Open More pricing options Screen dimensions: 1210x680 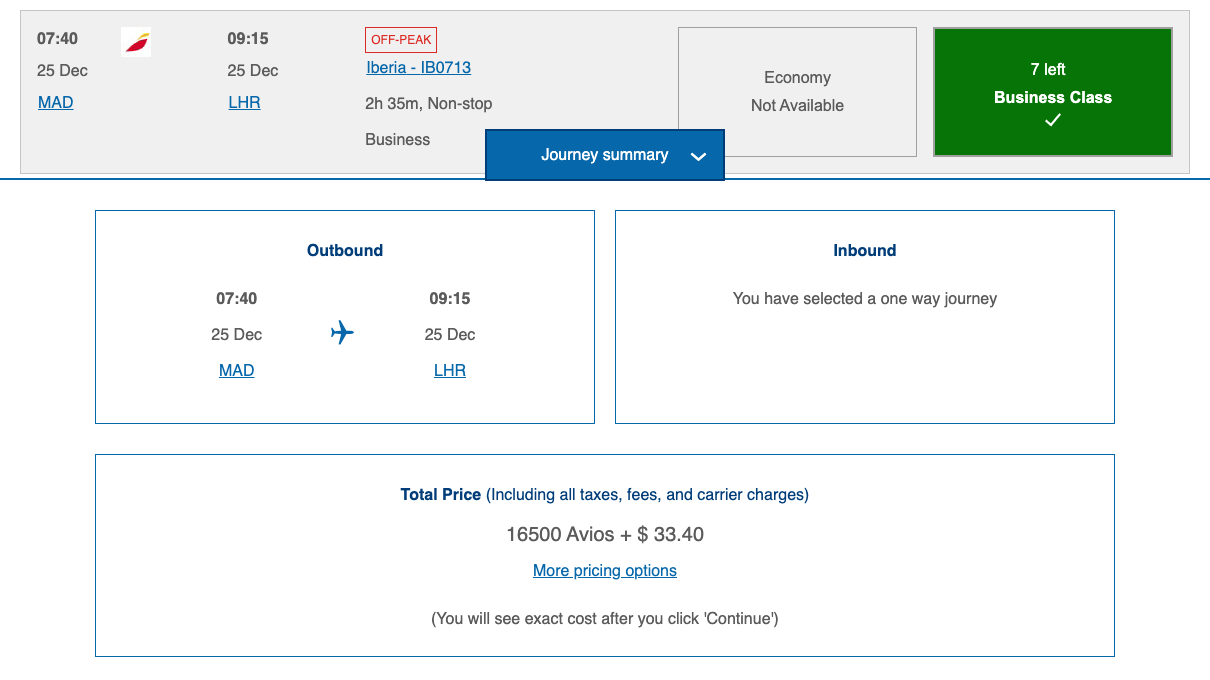[x=604, y=570]
